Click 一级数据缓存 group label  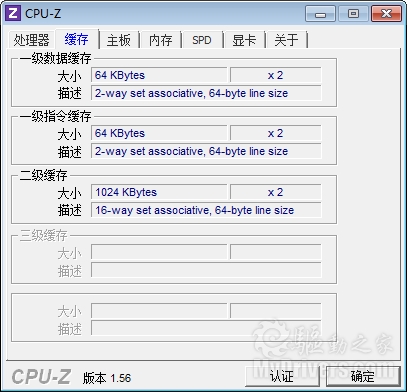[55, 59]
